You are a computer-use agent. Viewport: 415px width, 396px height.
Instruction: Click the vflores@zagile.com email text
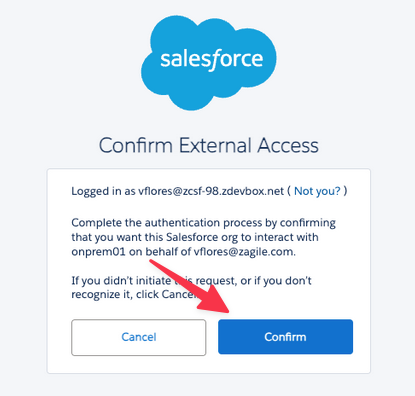tap(244, 252)
